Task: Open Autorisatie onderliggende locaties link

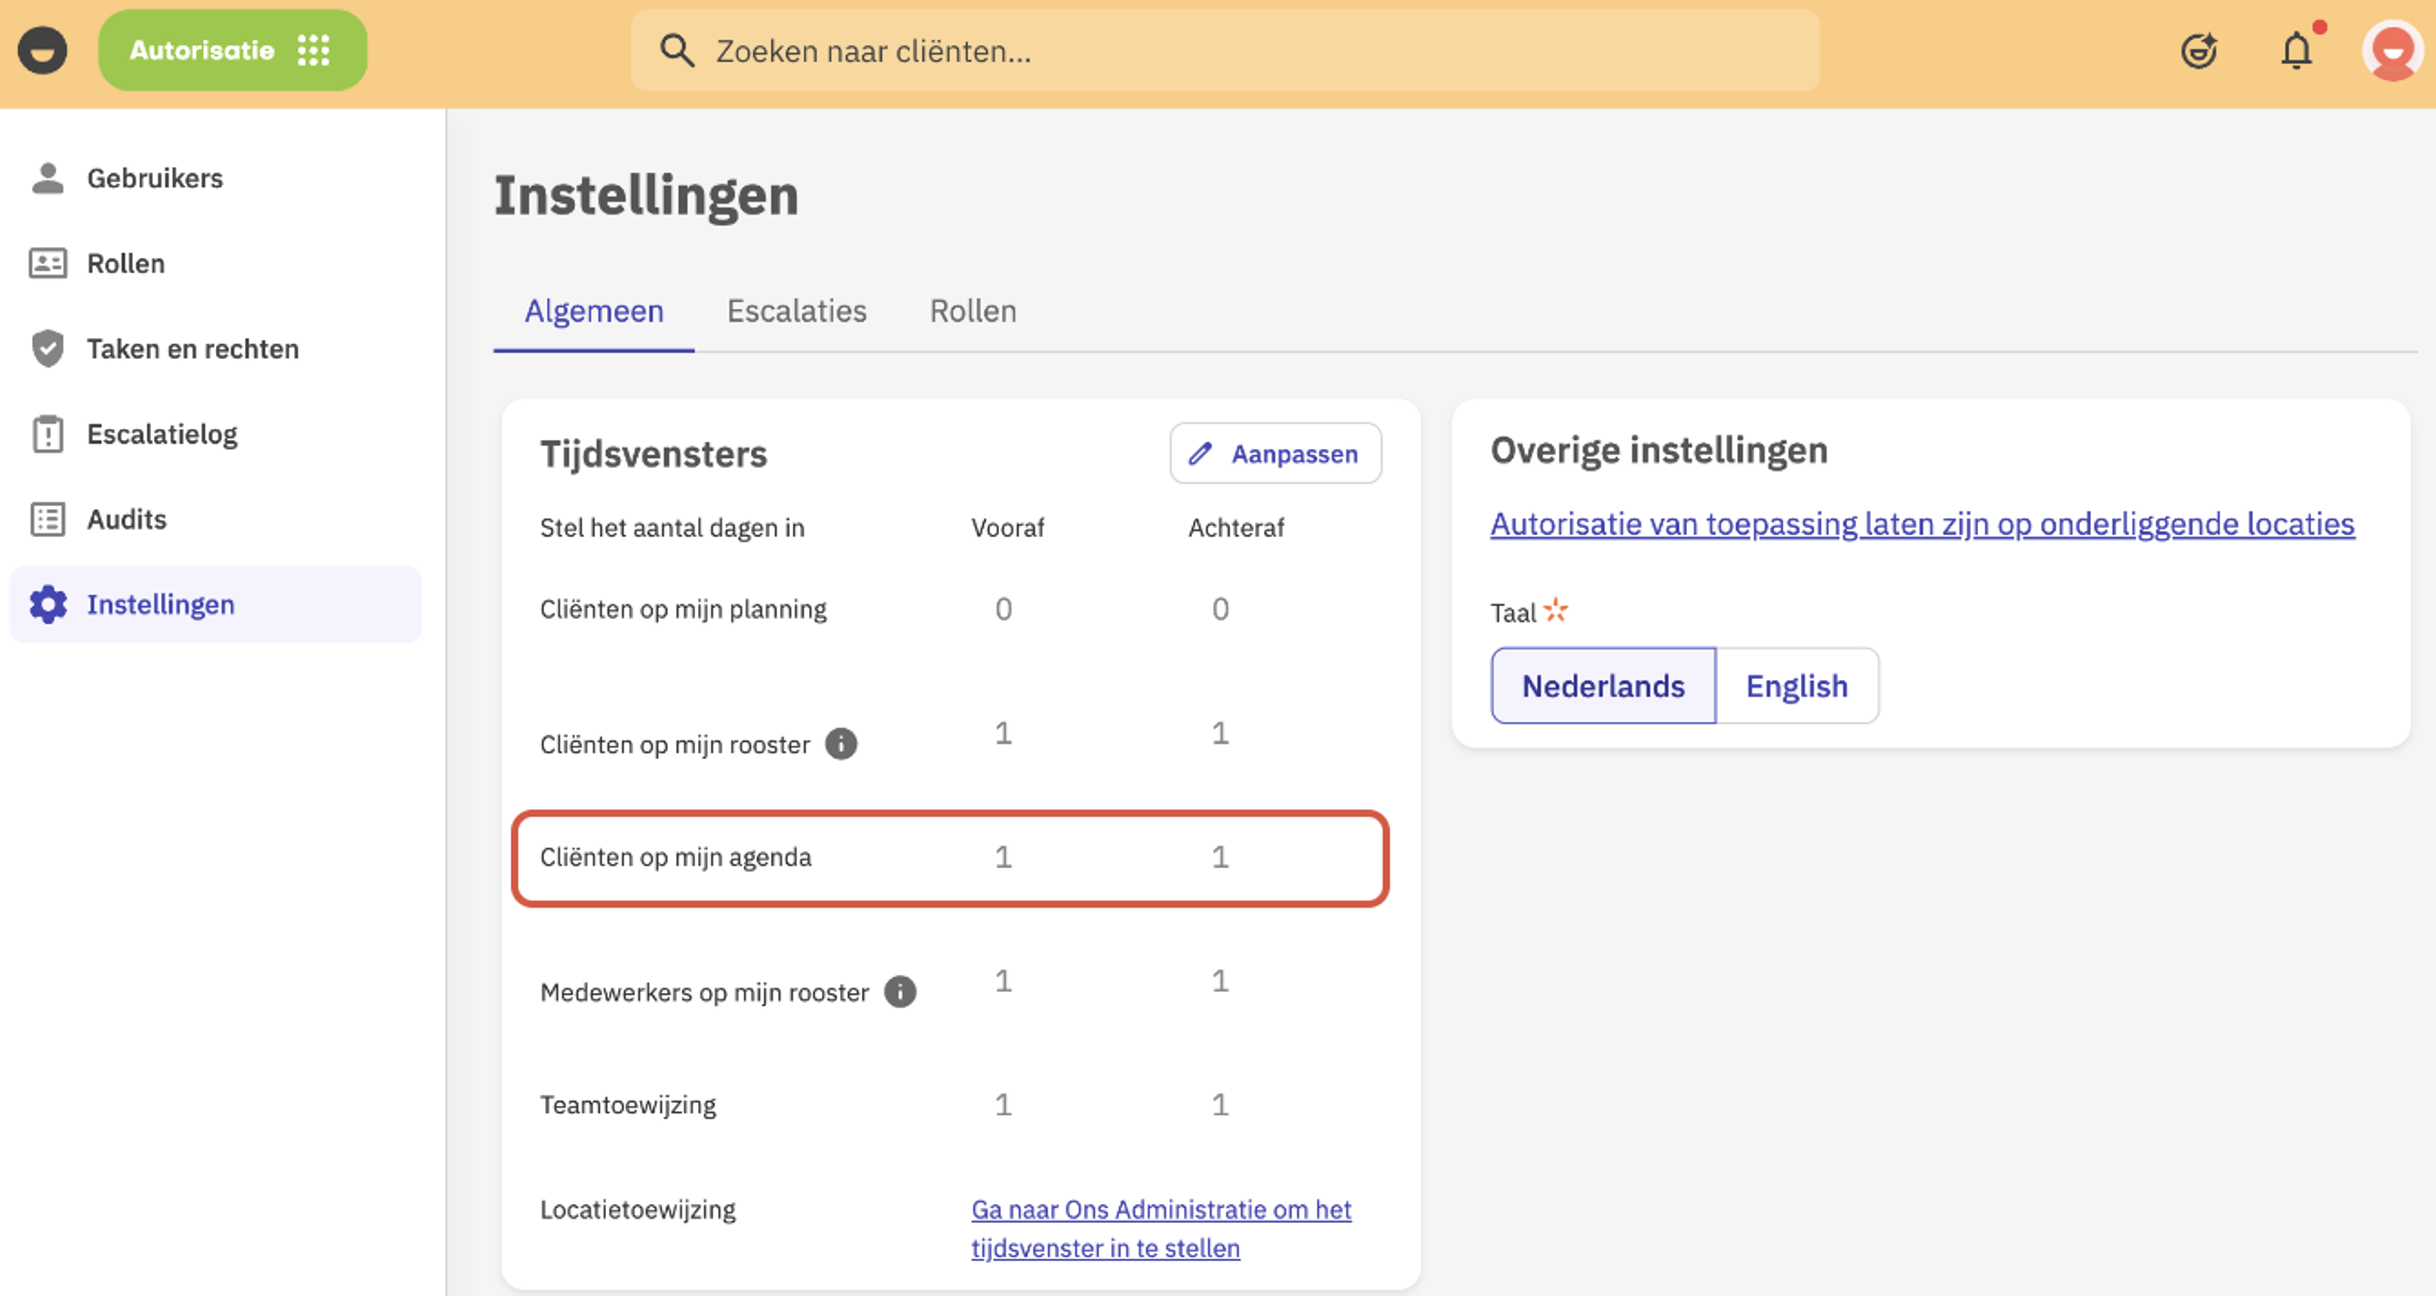Action: [x=1922, y=524]
